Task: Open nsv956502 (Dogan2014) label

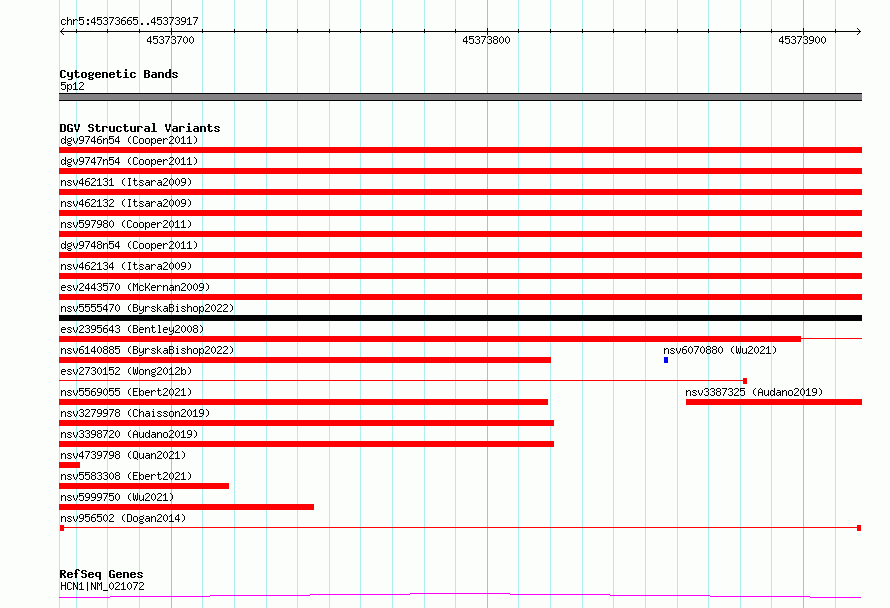Action: coord(123,518)
